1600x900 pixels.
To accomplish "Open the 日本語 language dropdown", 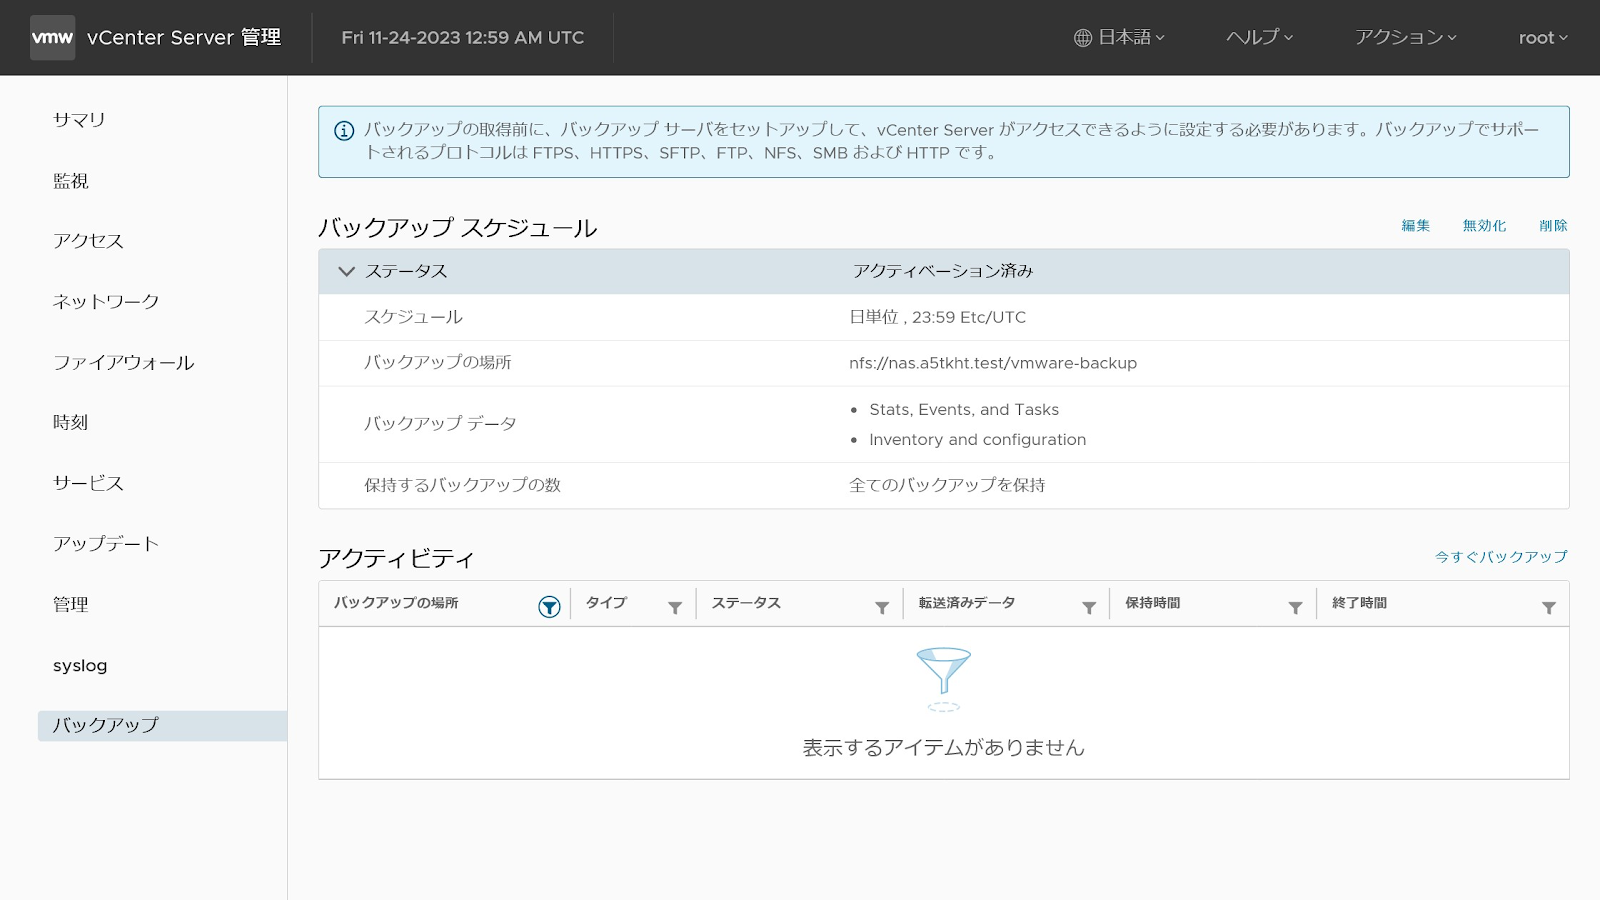I will coord(1120,38).
